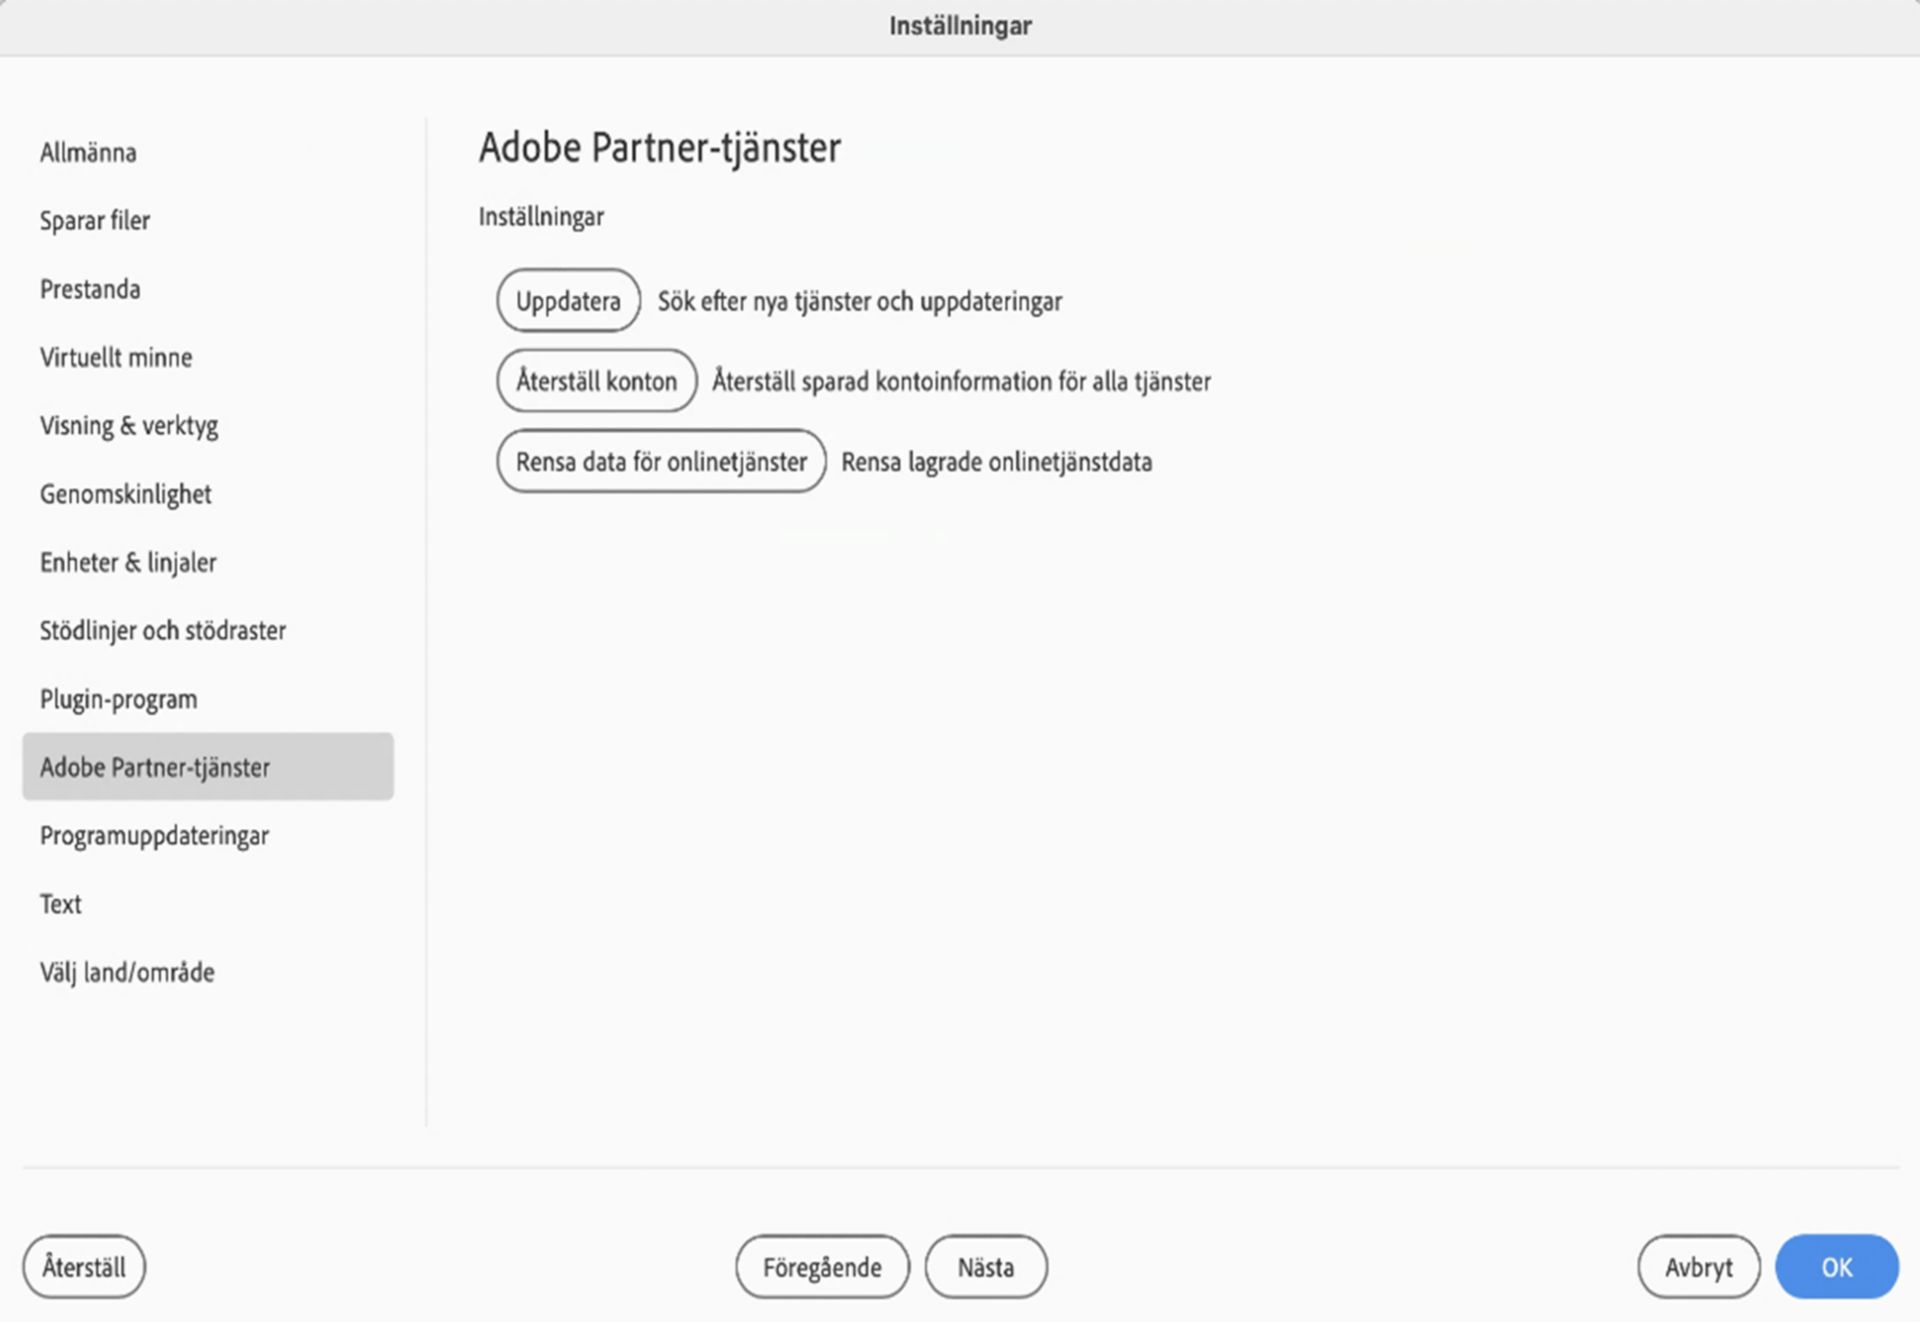Open the Plugin-program settings page
Screen dimensions: 1920x1322
tap(119, 700)
